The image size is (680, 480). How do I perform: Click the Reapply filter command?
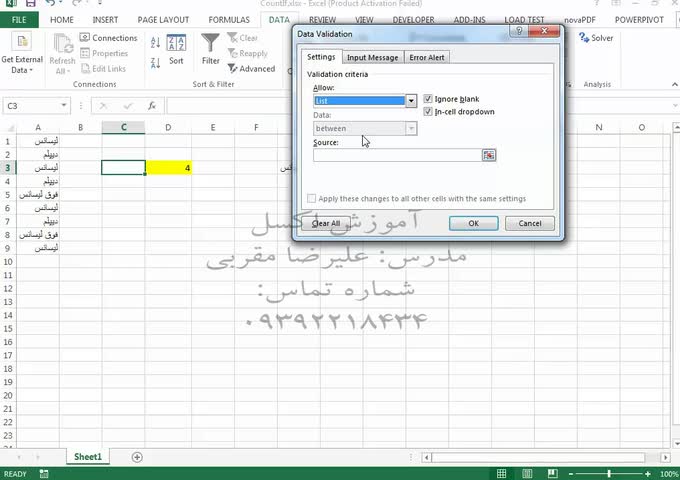click(x=248, y=53)
